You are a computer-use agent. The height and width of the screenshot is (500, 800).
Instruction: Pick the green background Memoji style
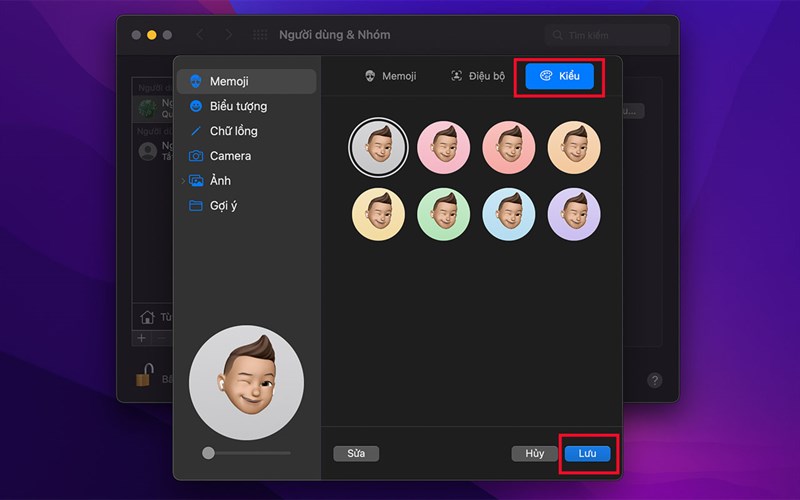443,214
